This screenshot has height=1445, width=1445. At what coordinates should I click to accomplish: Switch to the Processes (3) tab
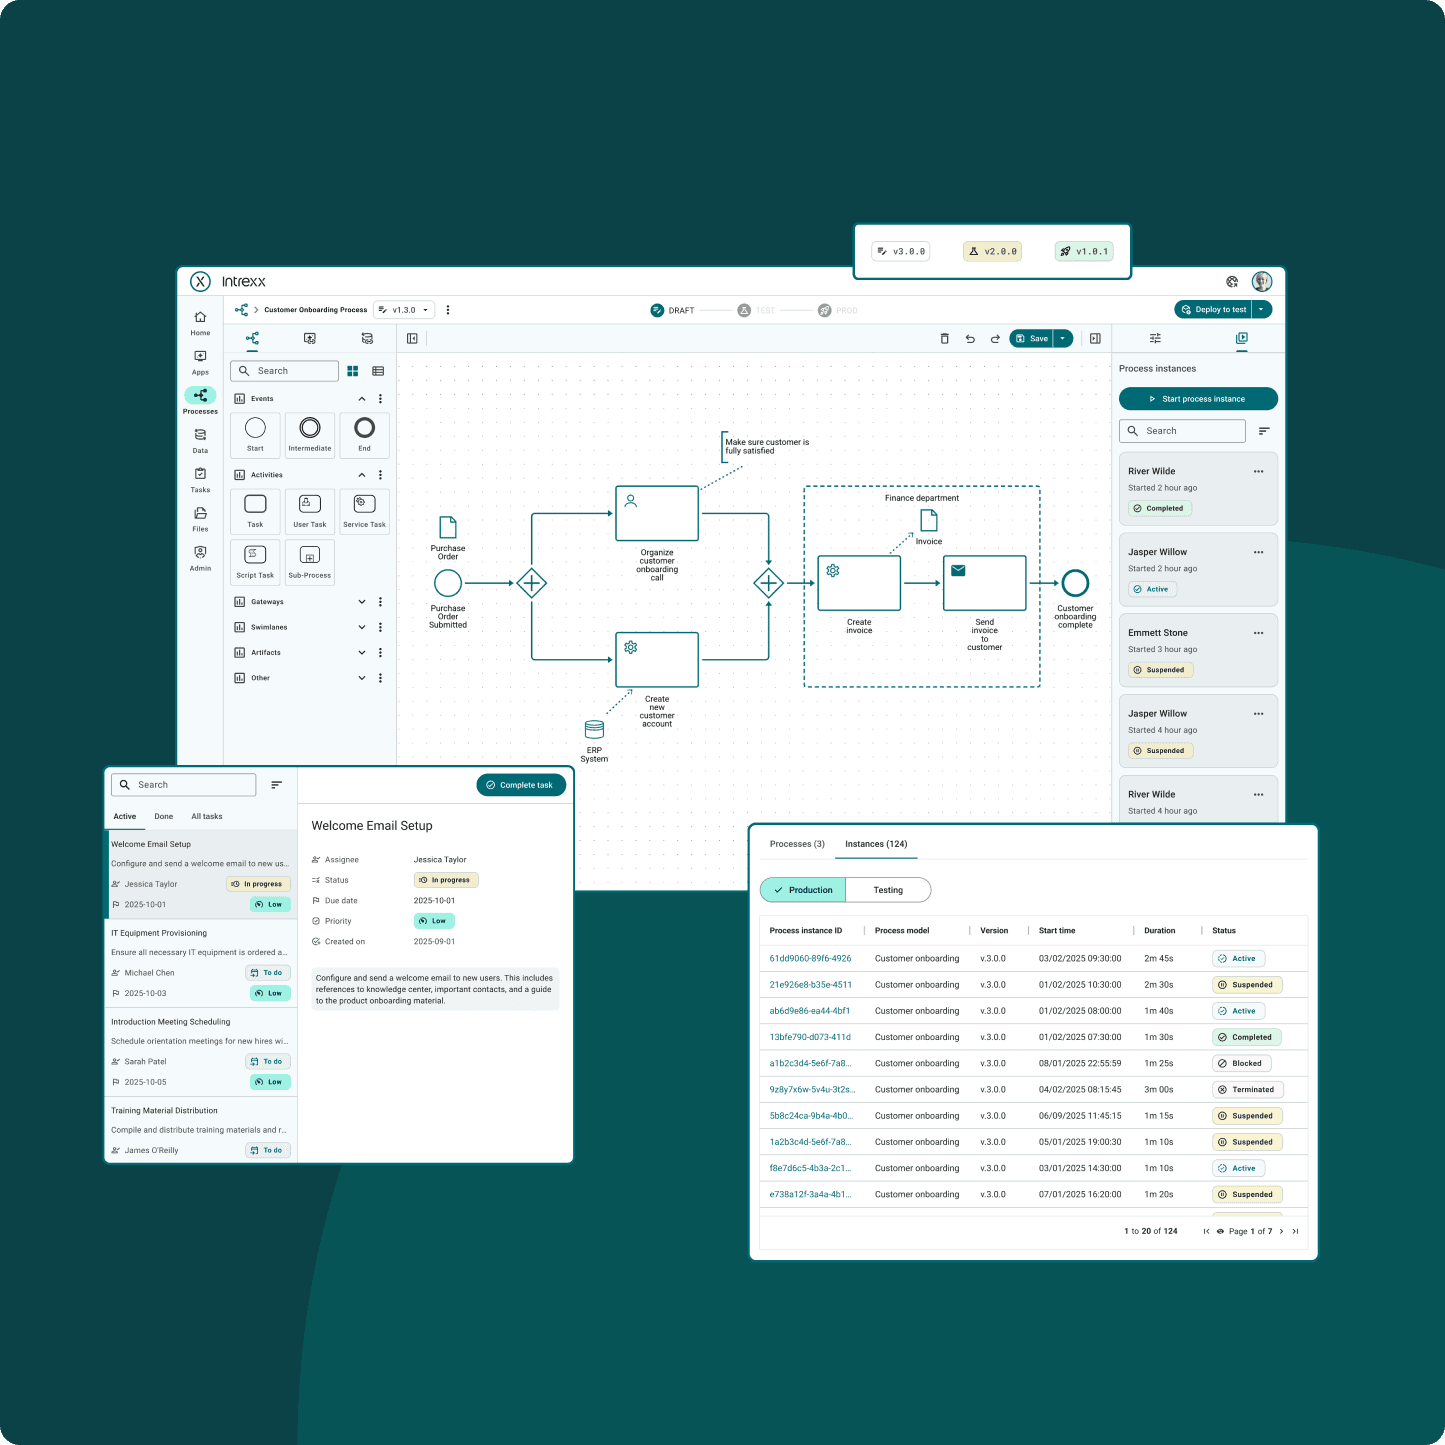[x=797, y=844]
